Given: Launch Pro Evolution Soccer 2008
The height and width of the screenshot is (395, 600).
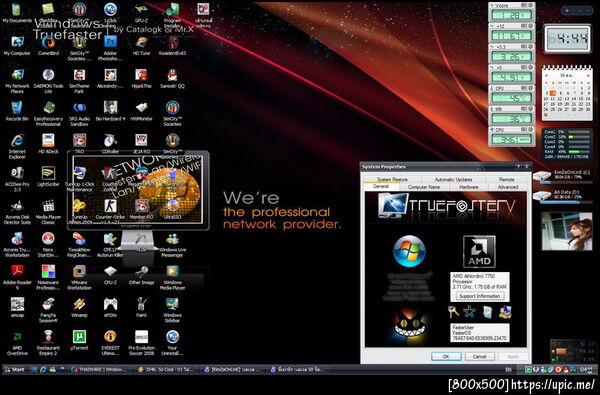Looking at the screenshot, I should [141, 343].
